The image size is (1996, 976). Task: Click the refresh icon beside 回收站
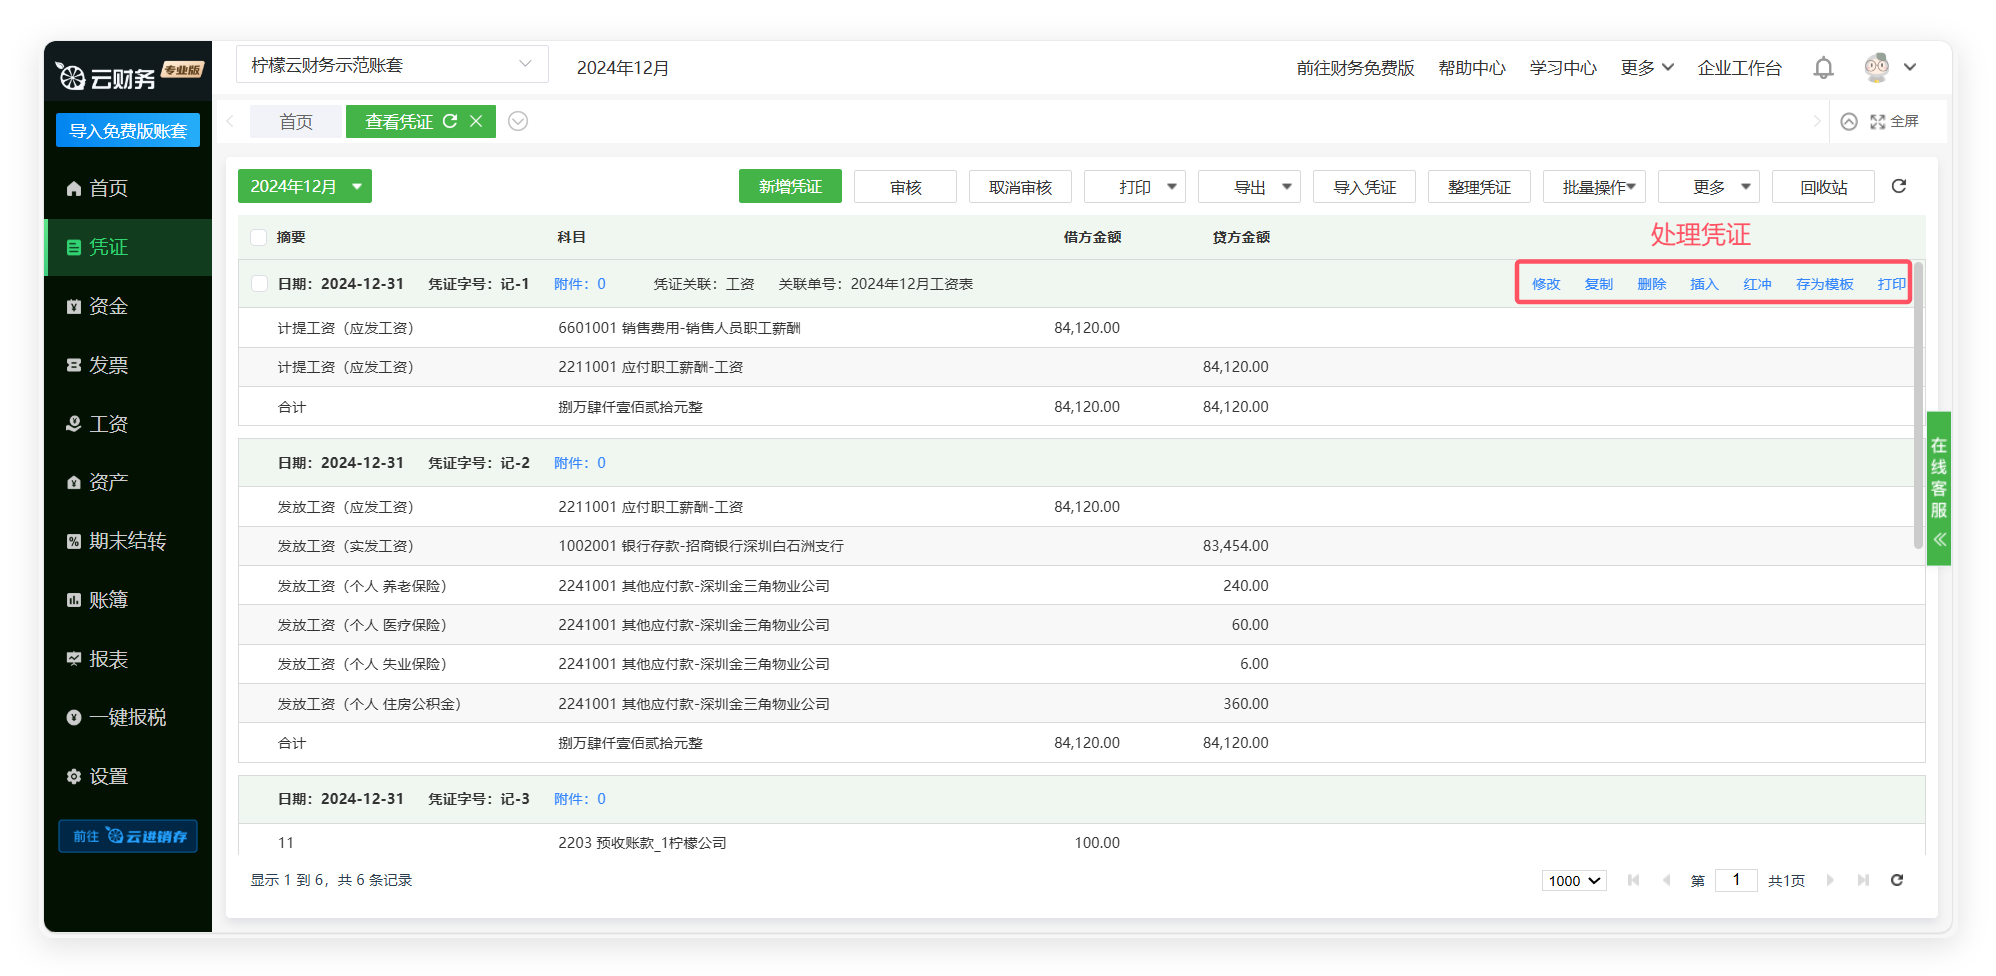pyautogui.click(x=1898, y=186)
